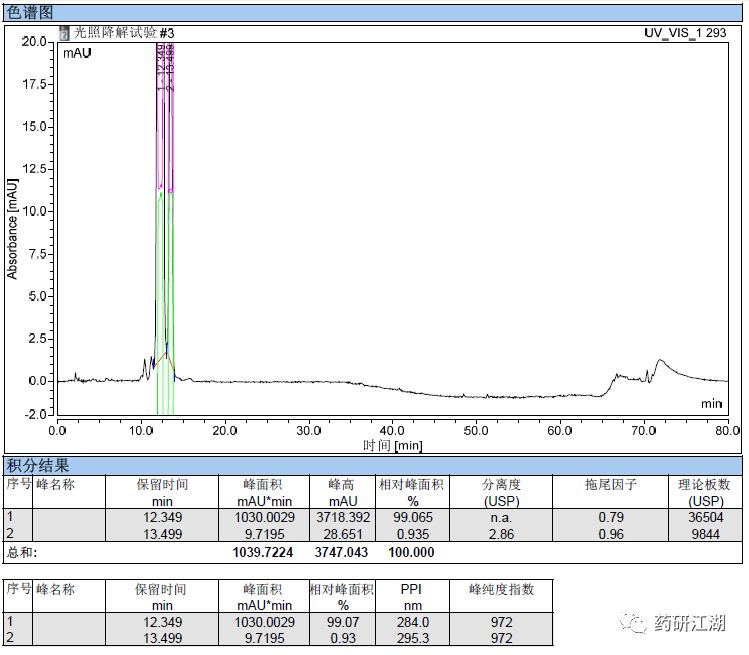Select peak 1 row with retention 12.349

[x=373, y=517]
